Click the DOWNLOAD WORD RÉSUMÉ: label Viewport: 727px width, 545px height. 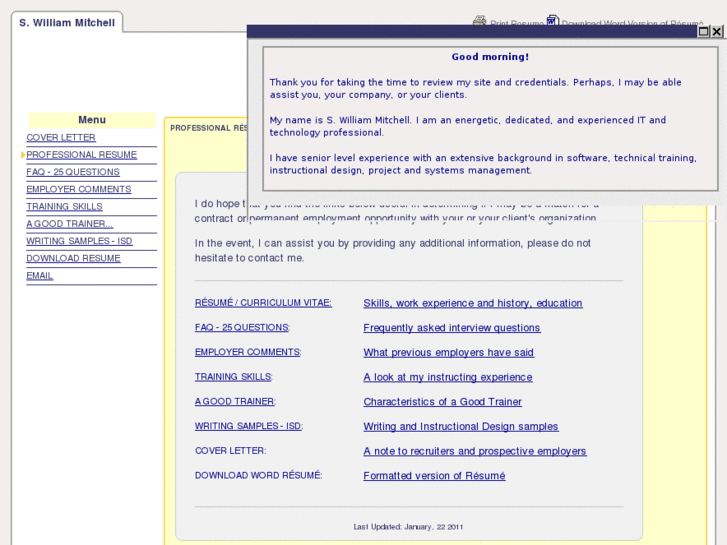coord(258,475)
